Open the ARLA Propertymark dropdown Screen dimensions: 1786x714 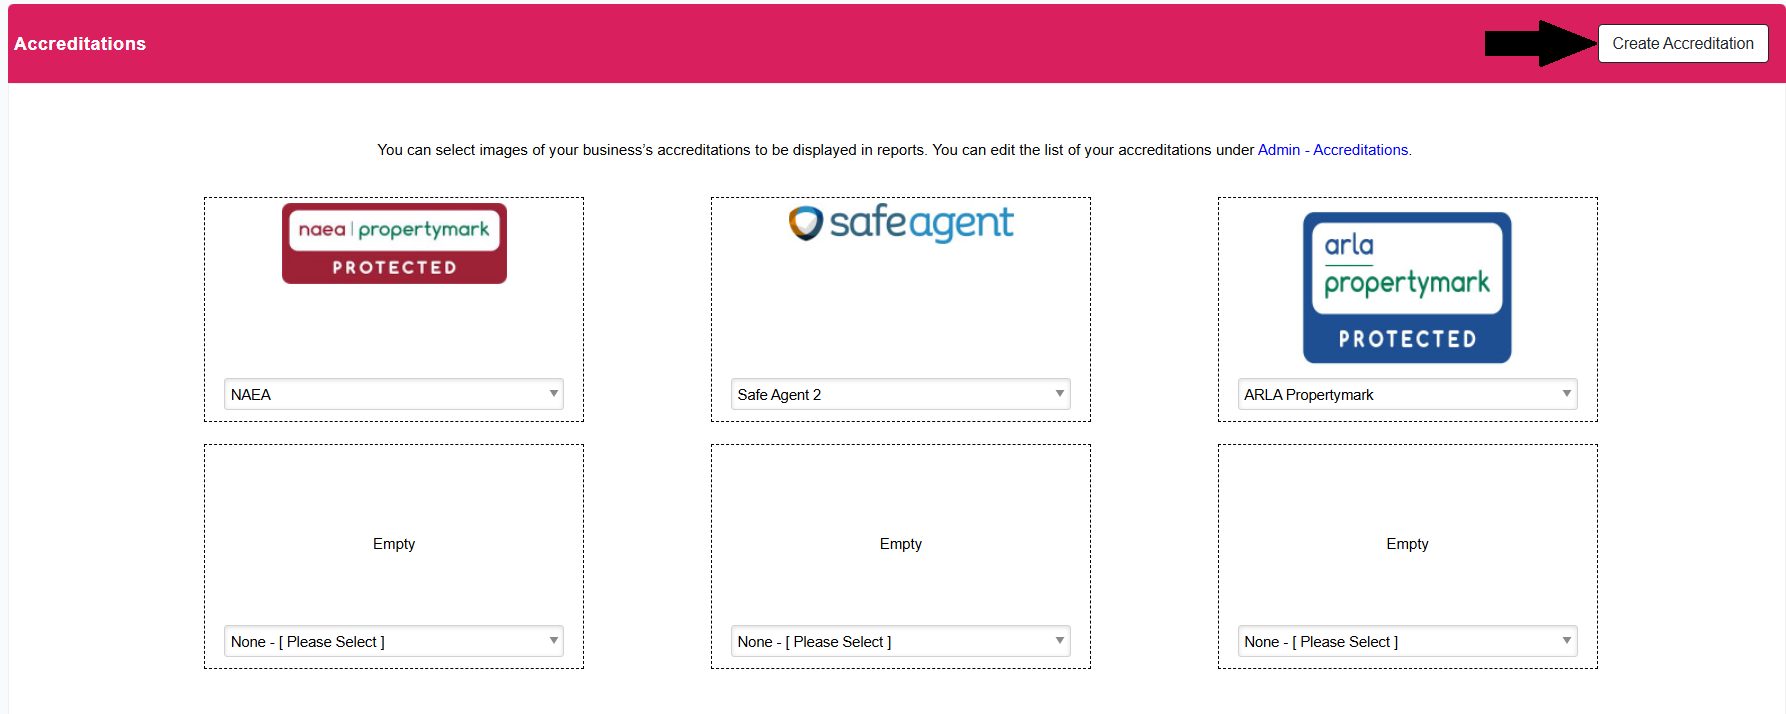pos(1407,394)
